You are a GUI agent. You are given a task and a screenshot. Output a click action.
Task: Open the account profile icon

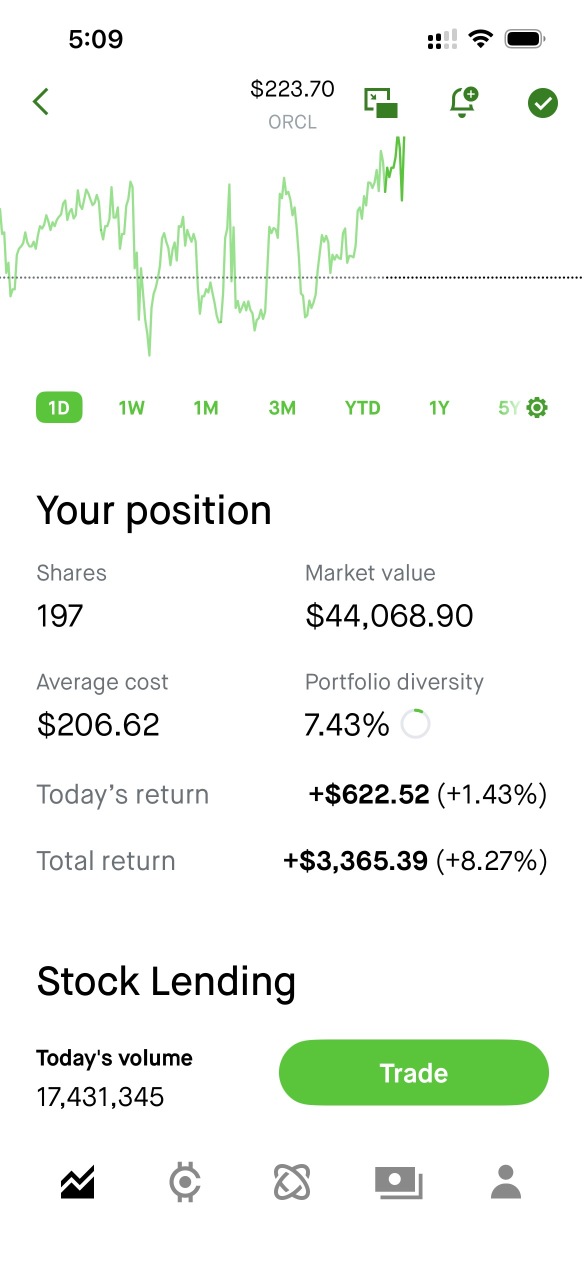[507, 1182]
